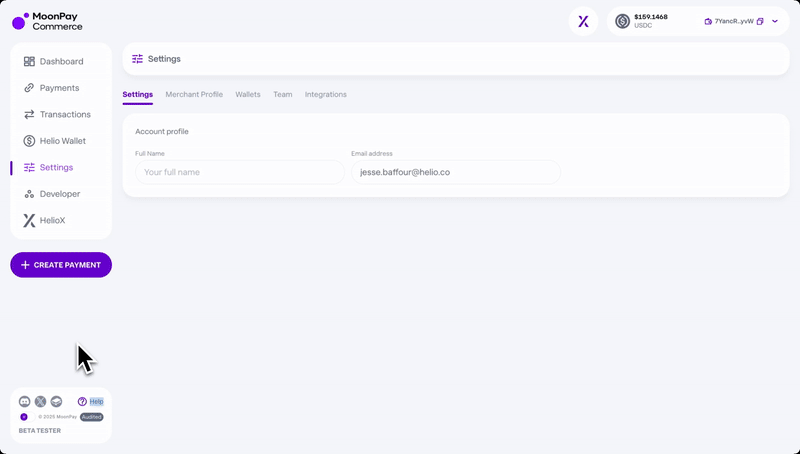Image resolution: width=800 pixels, height=454 pixels.
Task: Click the USDC coin icon
Action: (x=622, y=21)
